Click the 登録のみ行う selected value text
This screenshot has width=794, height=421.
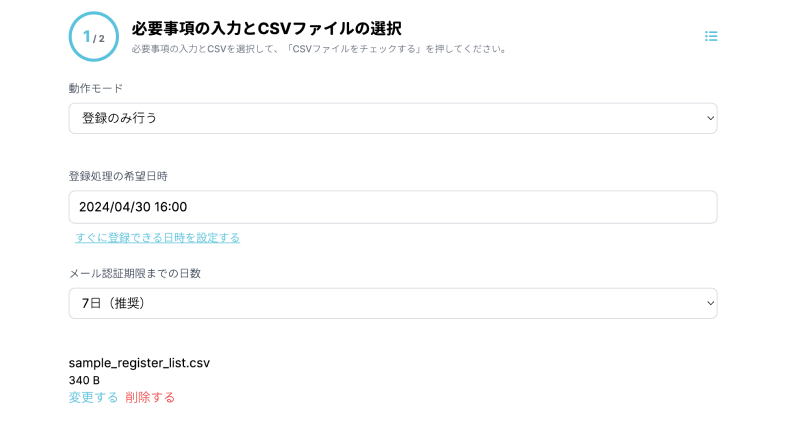click(x=119, y=118)
